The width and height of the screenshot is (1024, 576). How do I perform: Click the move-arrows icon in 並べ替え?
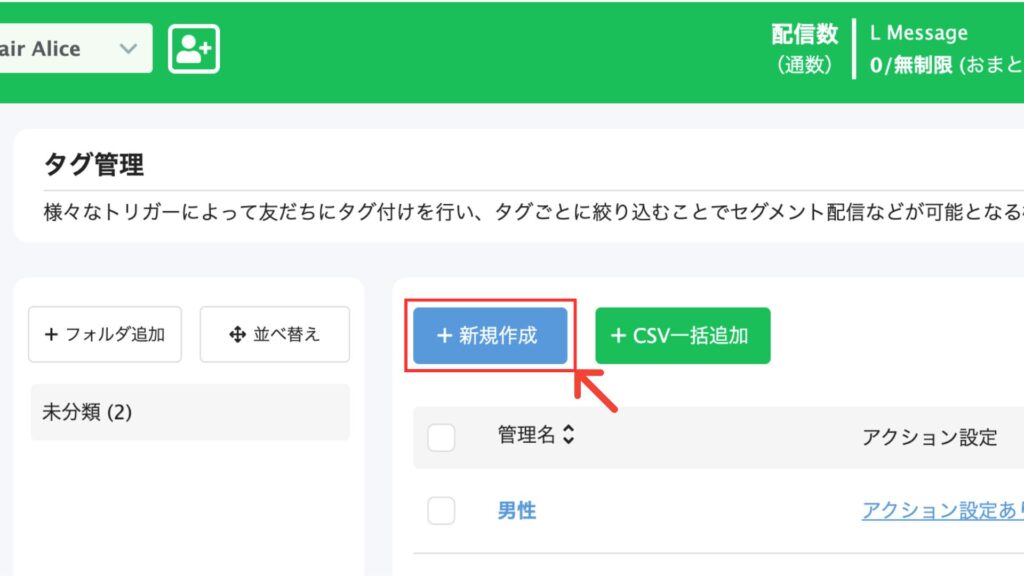pyautogui.click(x=238, y=335)
